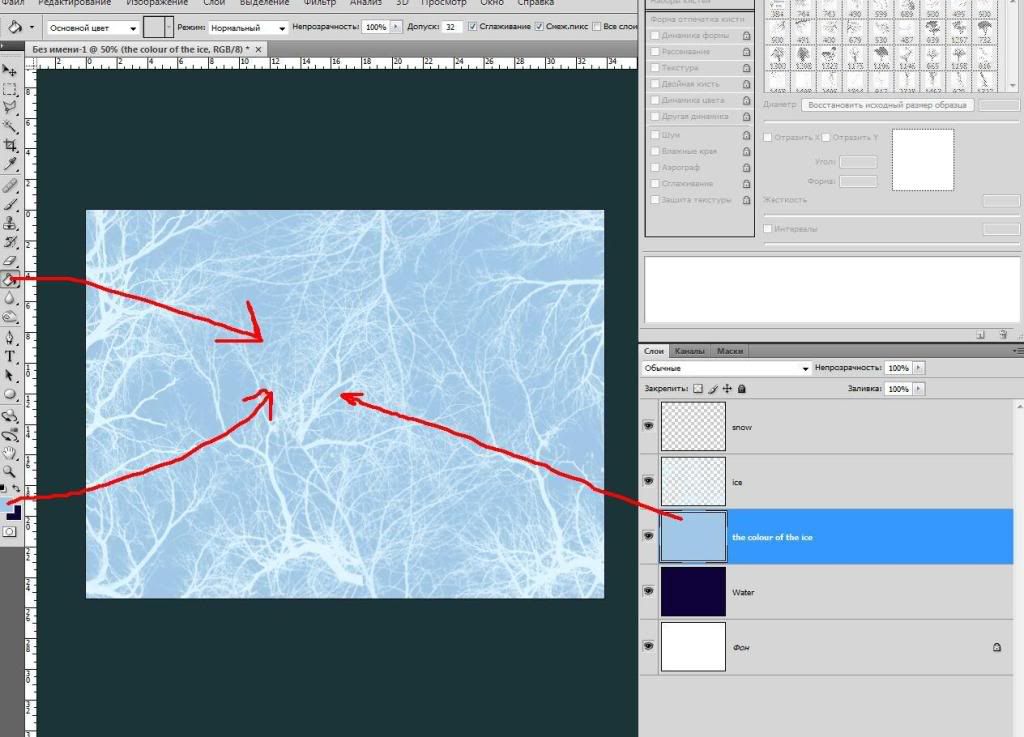Screen dimensions: 1024x737
Task: Open the Основной цвет fill source dropdown
Action: click(x=93, y=28)
